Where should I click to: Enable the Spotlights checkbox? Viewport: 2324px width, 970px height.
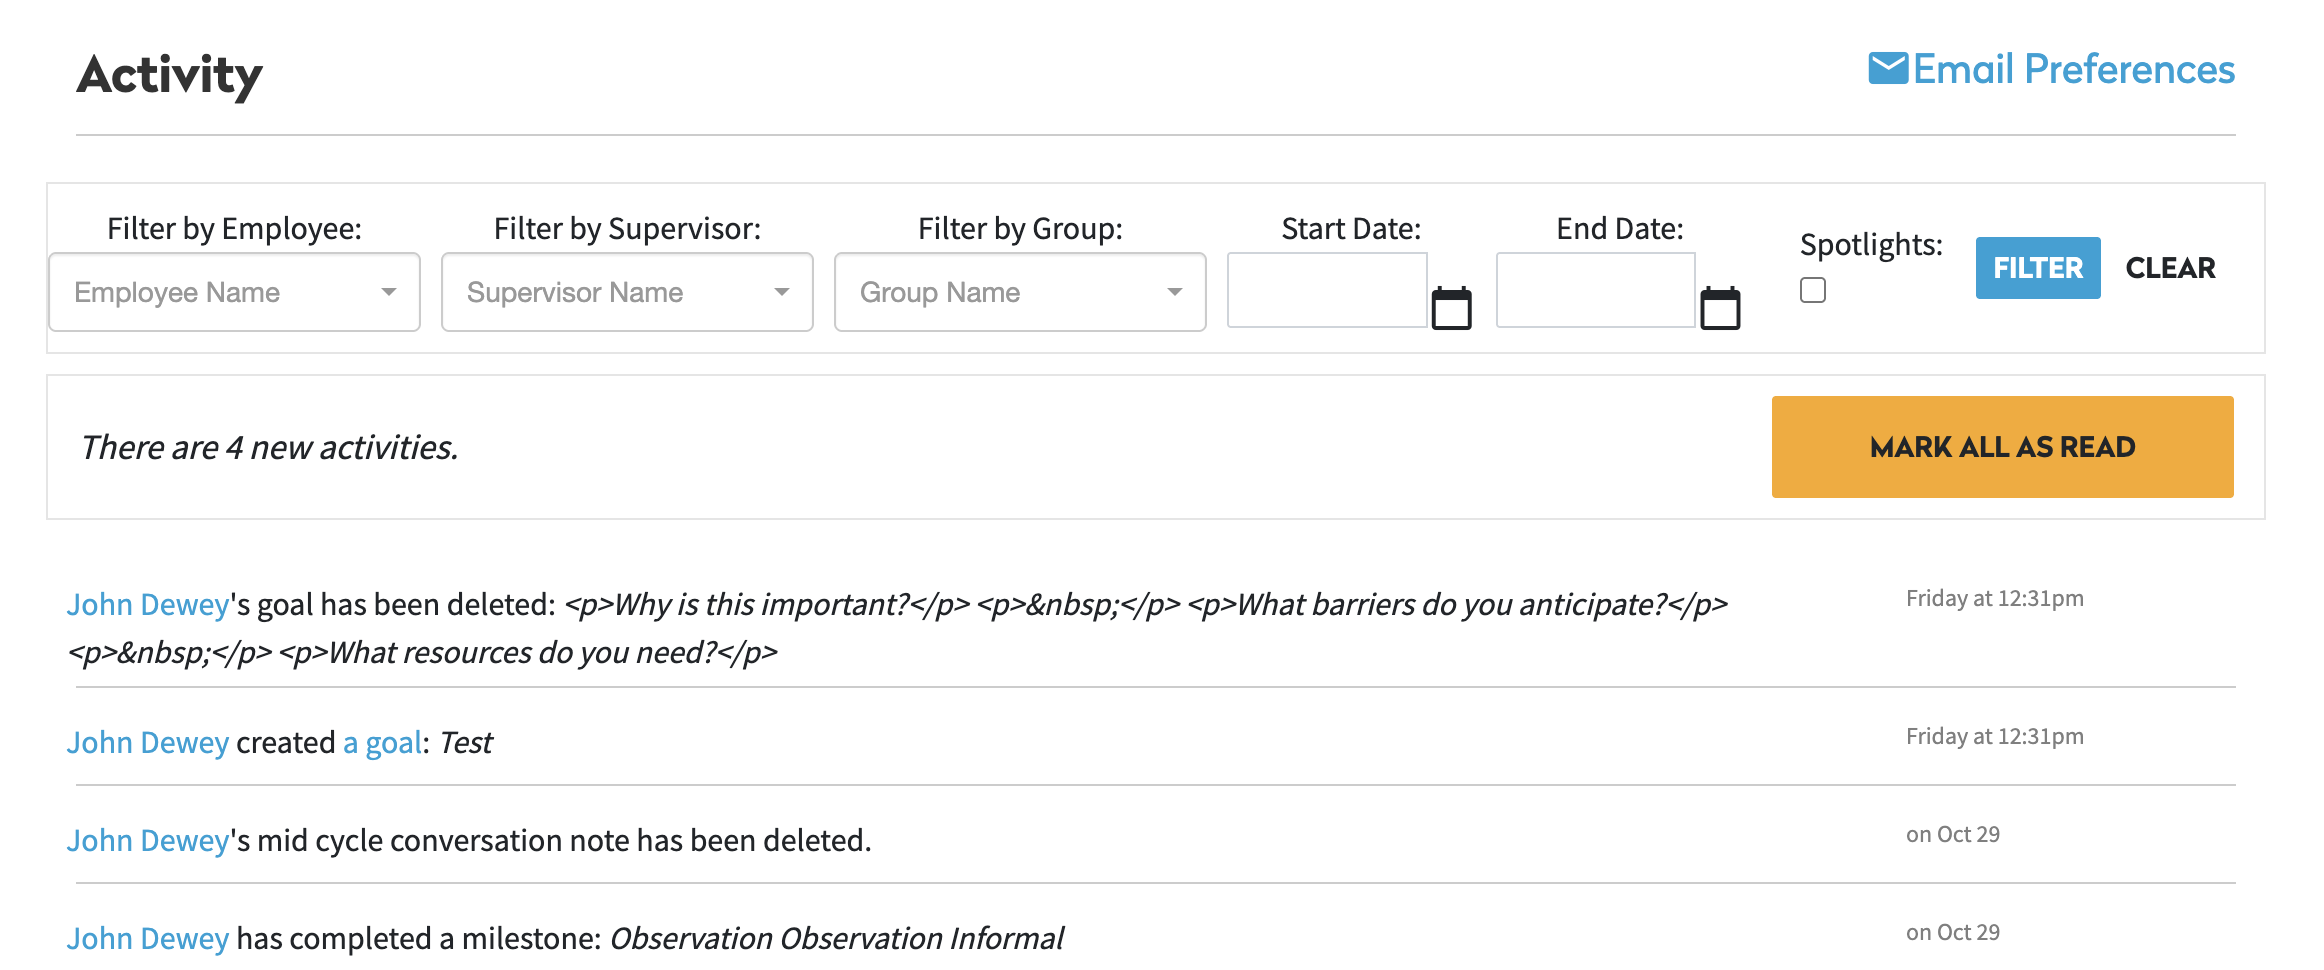click(x=1812, y=290)
